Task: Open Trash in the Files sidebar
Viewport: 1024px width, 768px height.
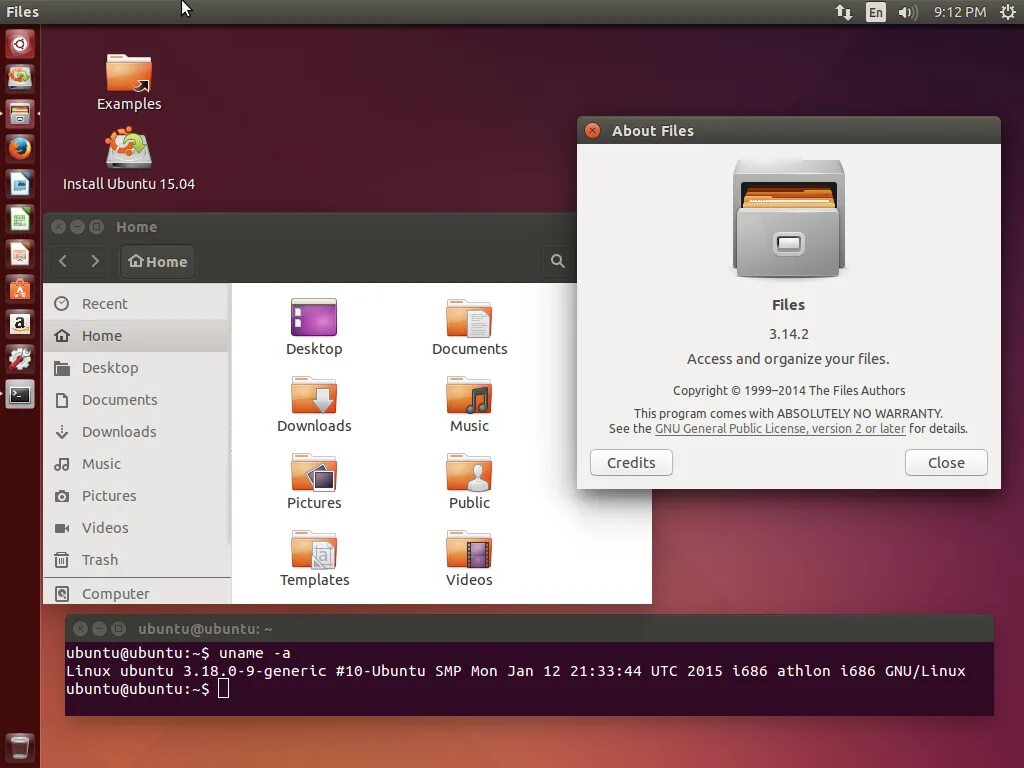Action: point(136,560)
